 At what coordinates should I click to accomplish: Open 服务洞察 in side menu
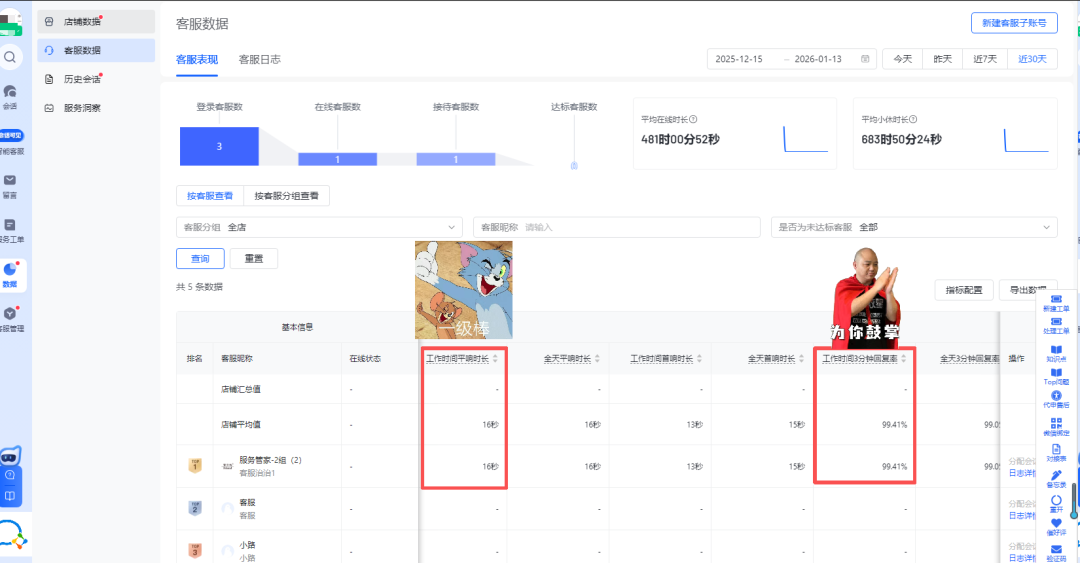click(x=96, y=108)
